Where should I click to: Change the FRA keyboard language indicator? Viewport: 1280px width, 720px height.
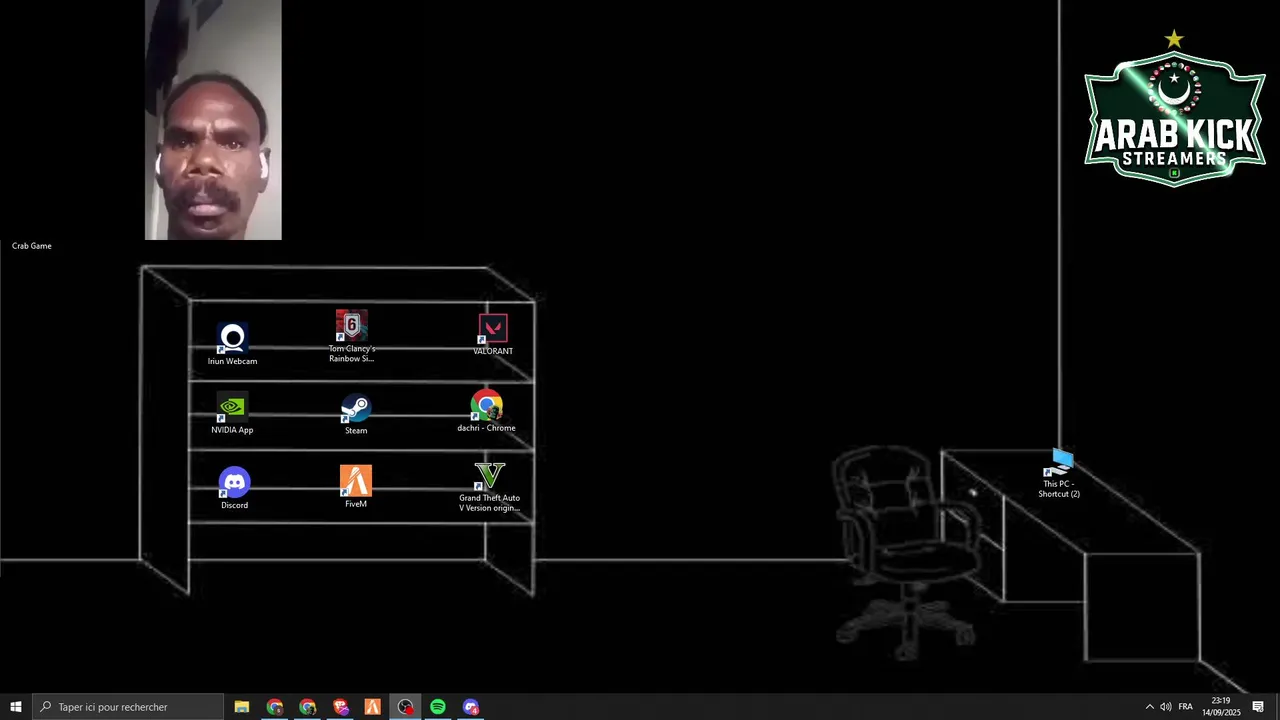[1186, 707]
